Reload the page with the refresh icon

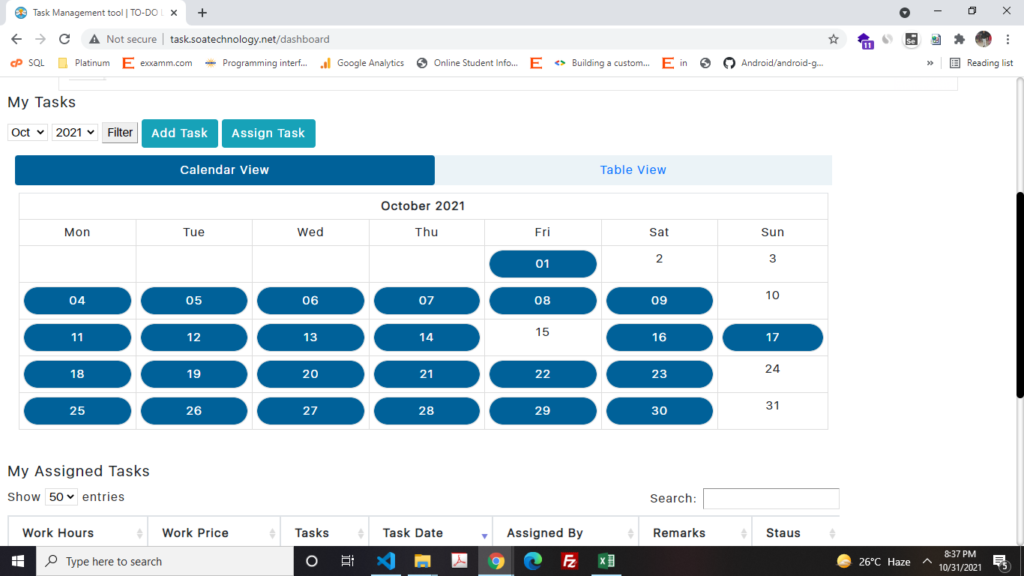pos(65,39)
